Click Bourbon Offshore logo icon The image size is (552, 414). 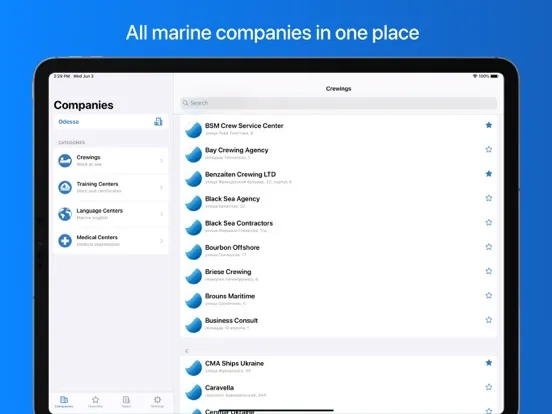pyautogui.click(x=194, y=252)
